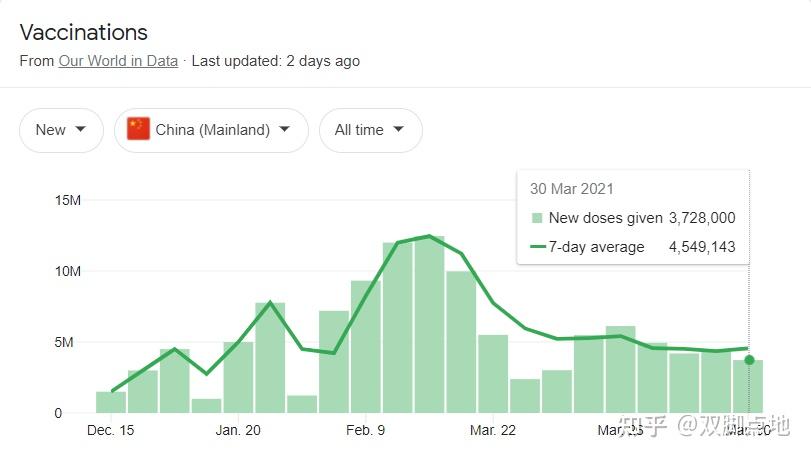Image resolution: width=811 pixels, height=458 pixels.
Task: Click the arrow beside New
Action: click(x=81, y=130)
